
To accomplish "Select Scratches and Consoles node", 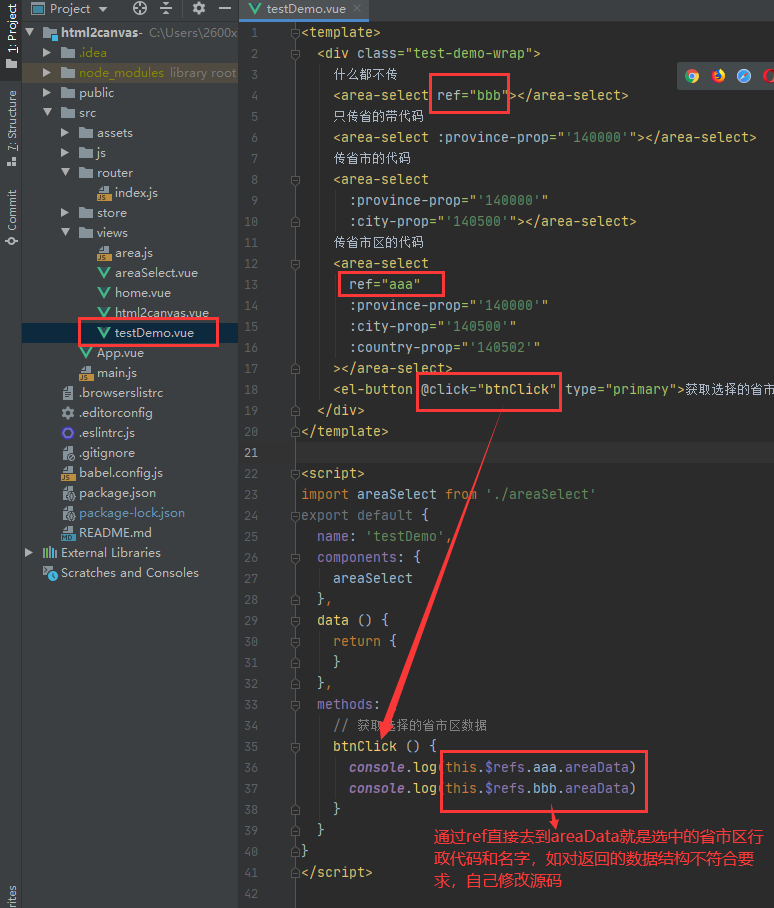I will (x=130, y=573).
